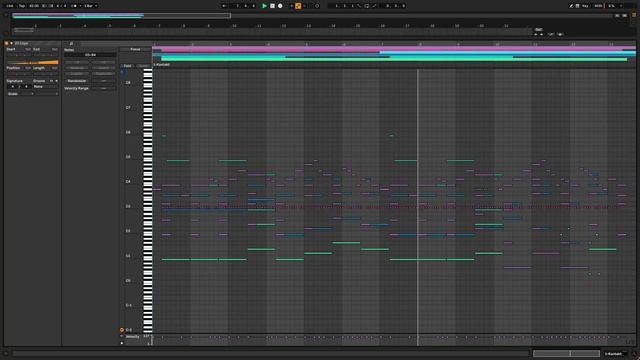This screenshot has height=360, width=640.
Task: Click the CPU load percentage meter
Action: (x=611, y=6)
